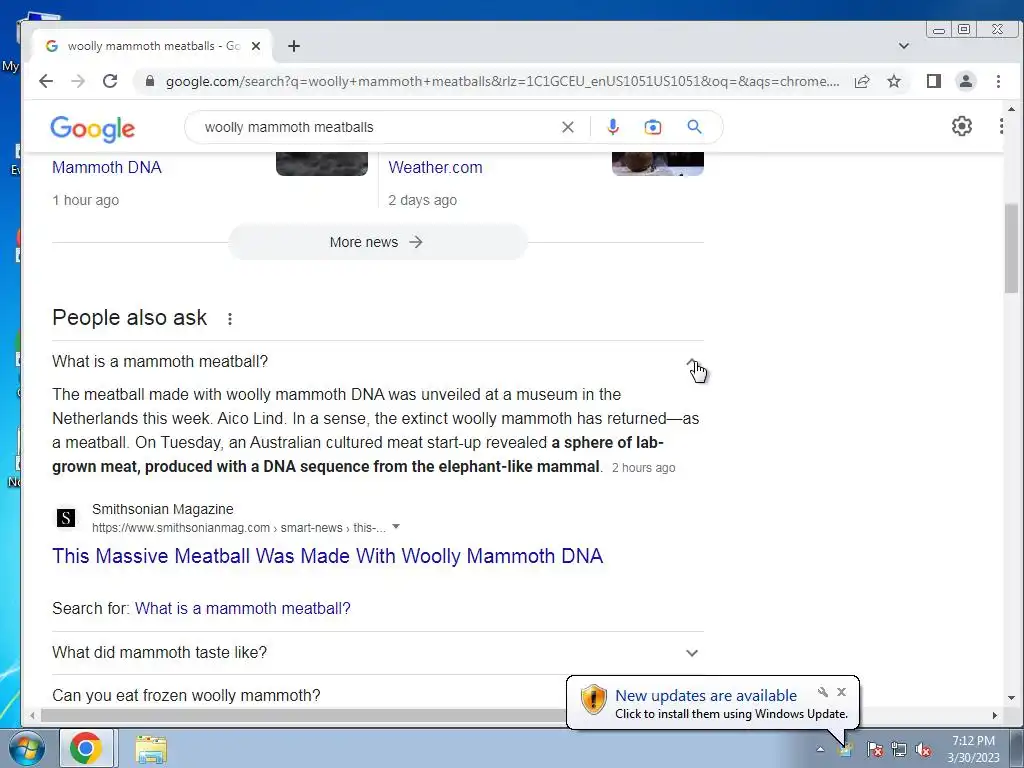Viewport: 1024px width, 768px height.
Task: View site information lock icon
Action: point(150,81)
